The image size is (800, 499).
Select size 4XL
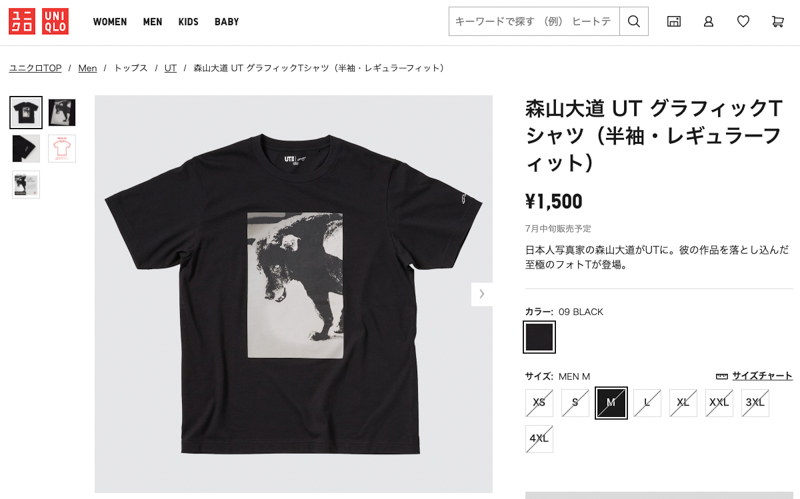pyautogui.click(x=539, y=438)
